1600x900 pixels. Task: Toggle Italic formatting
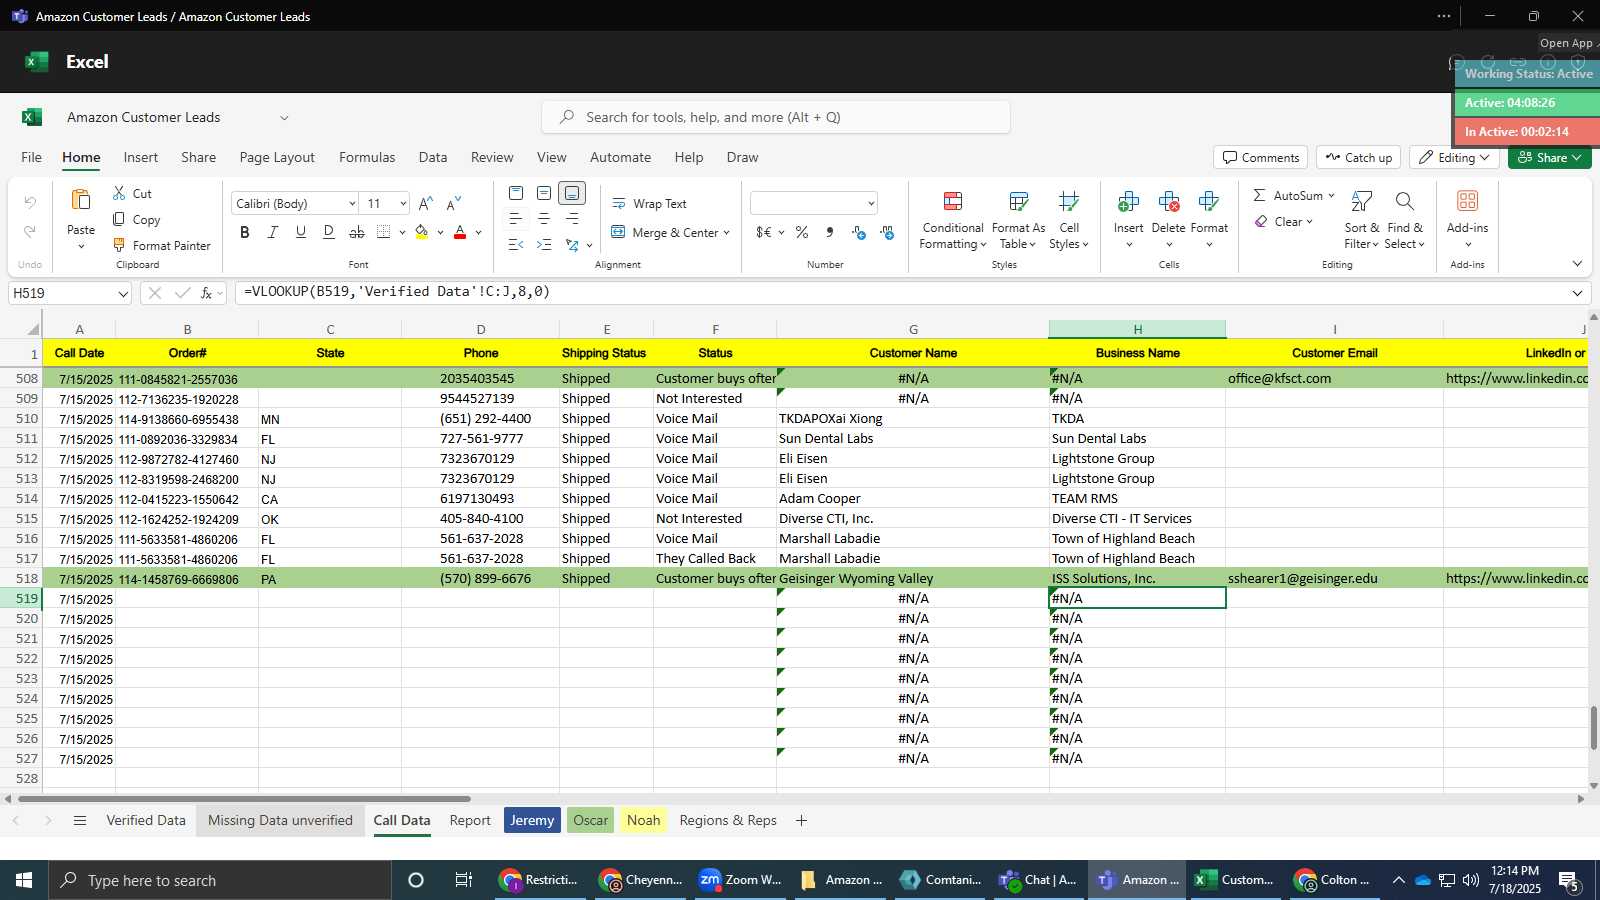pyautogui.click(x=272, y=232)
